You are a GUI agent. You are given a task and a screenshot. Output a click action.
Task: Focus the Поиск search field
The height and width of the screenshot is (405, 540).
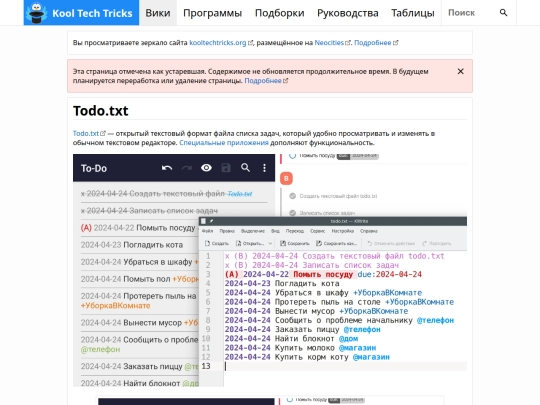[x=470, y=13]
